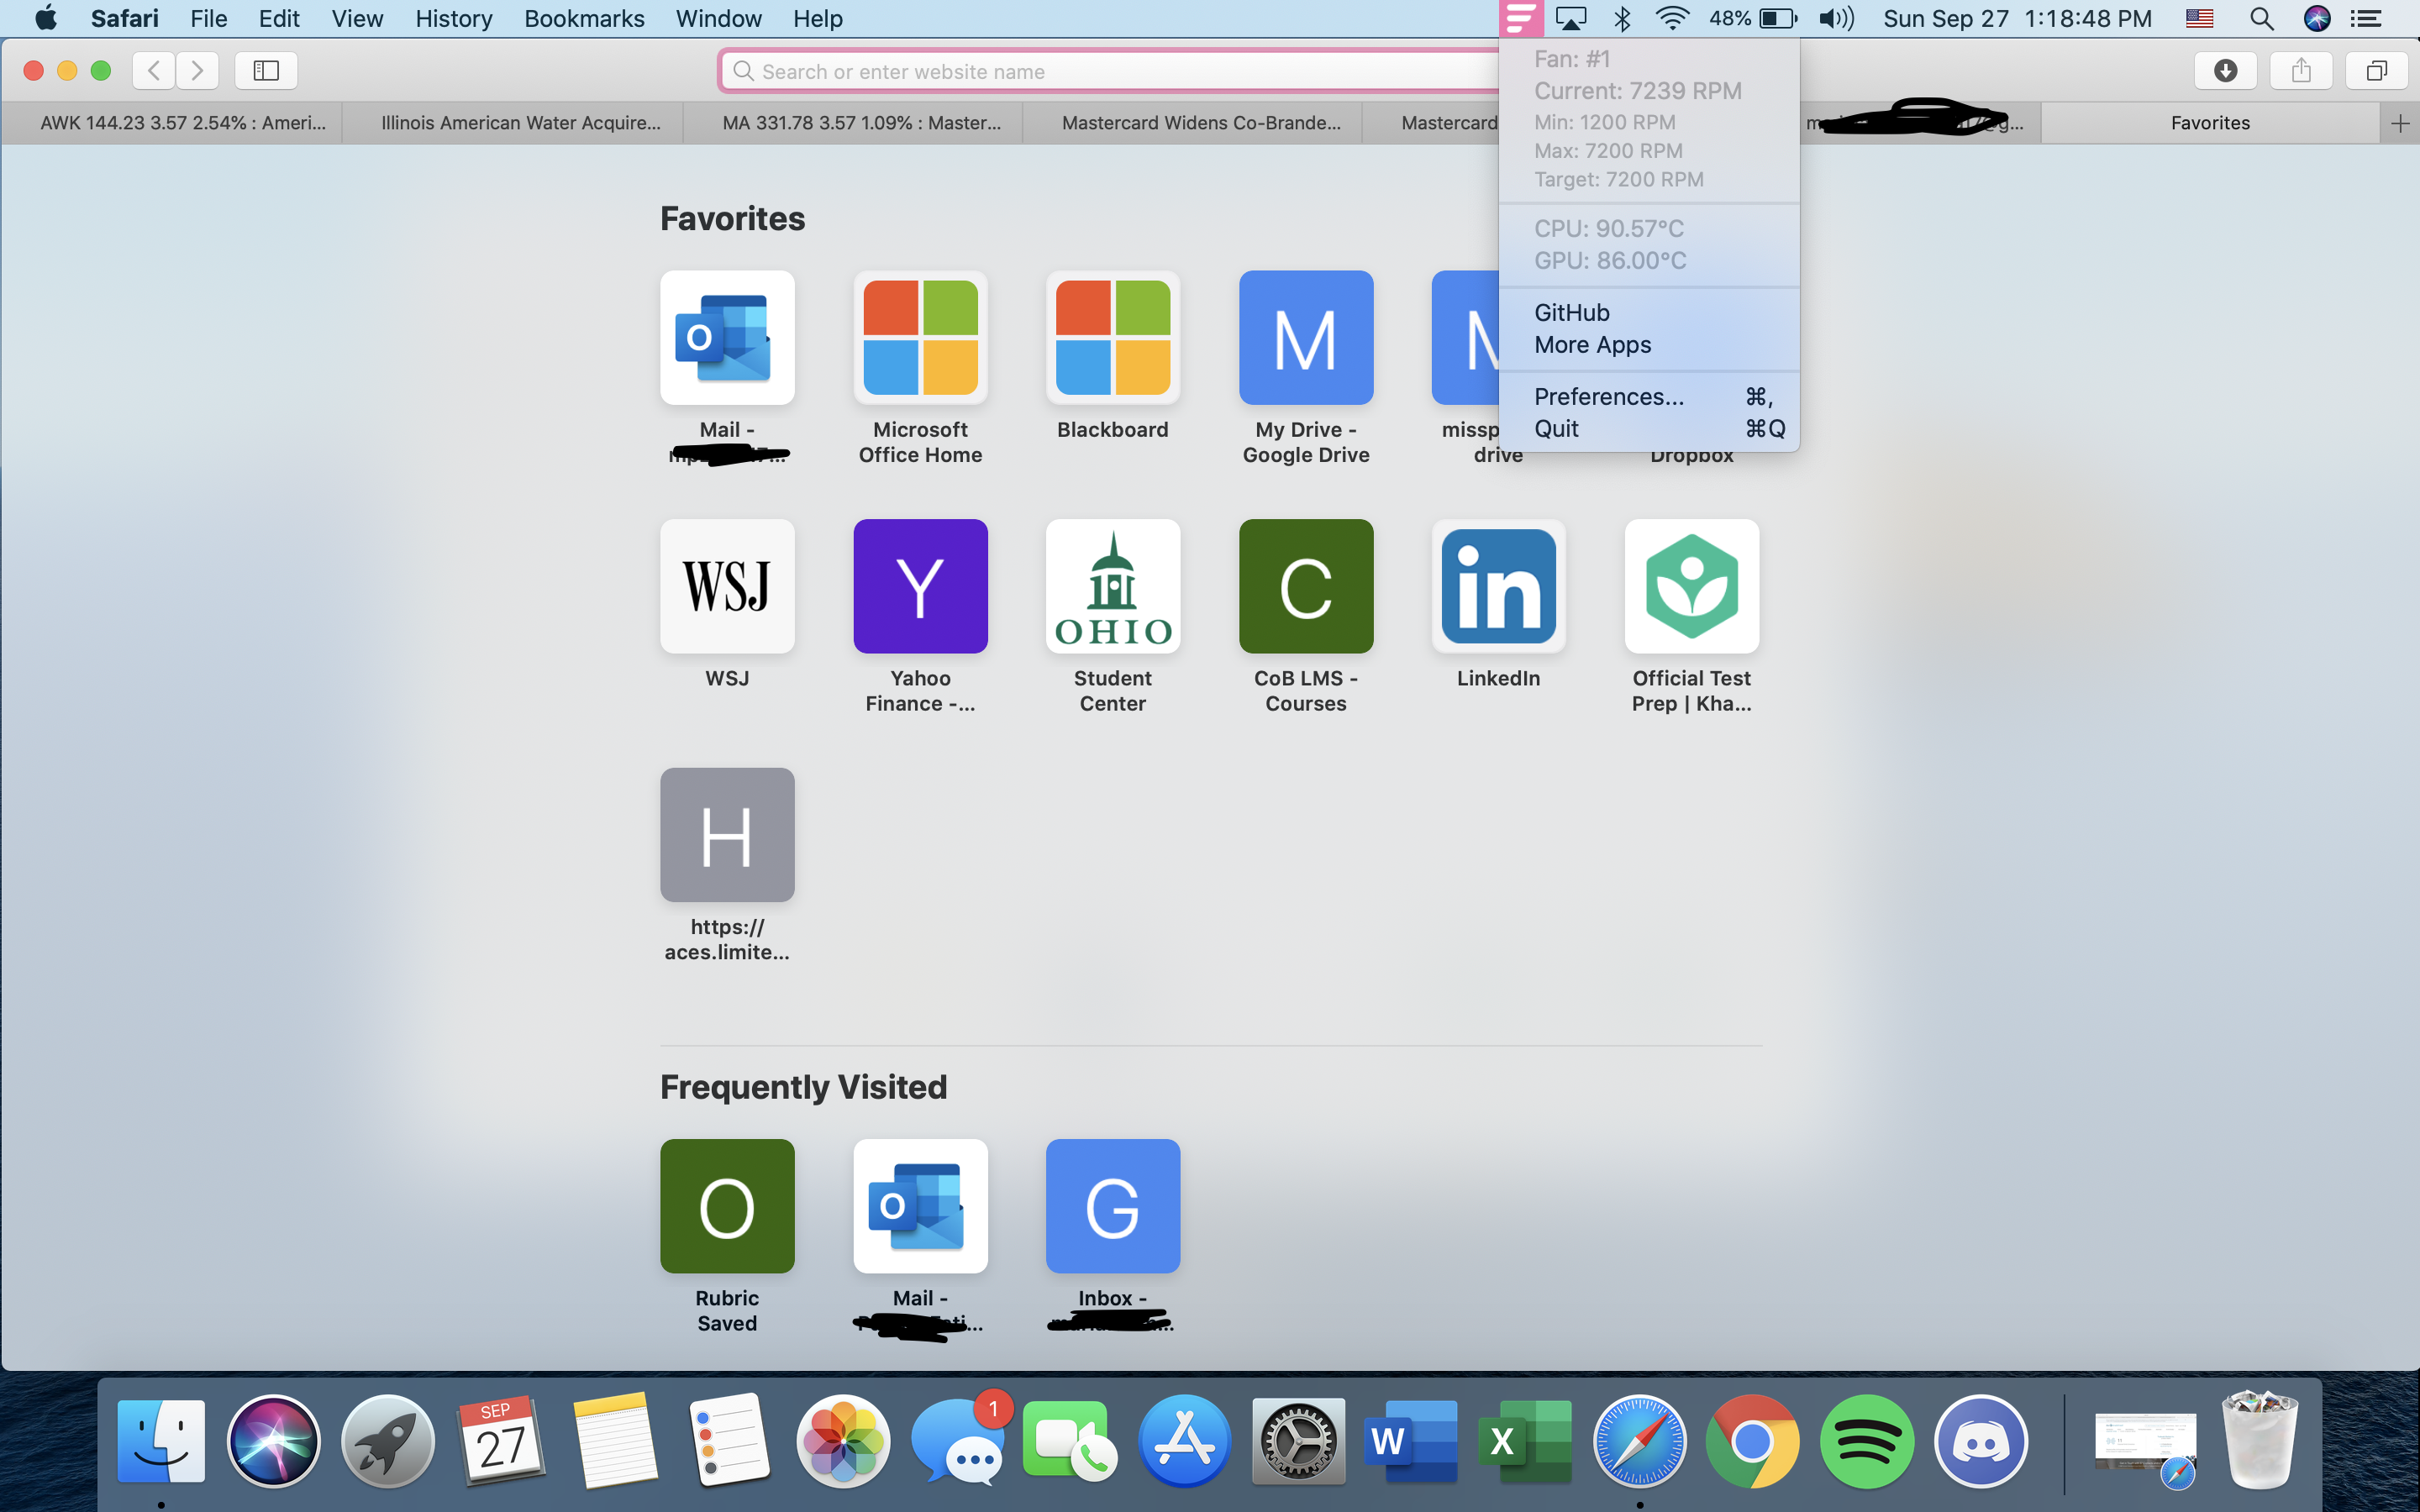Click the Share toolbar icon
The image size is (2420, 1512).
(x=2301, y=70)
